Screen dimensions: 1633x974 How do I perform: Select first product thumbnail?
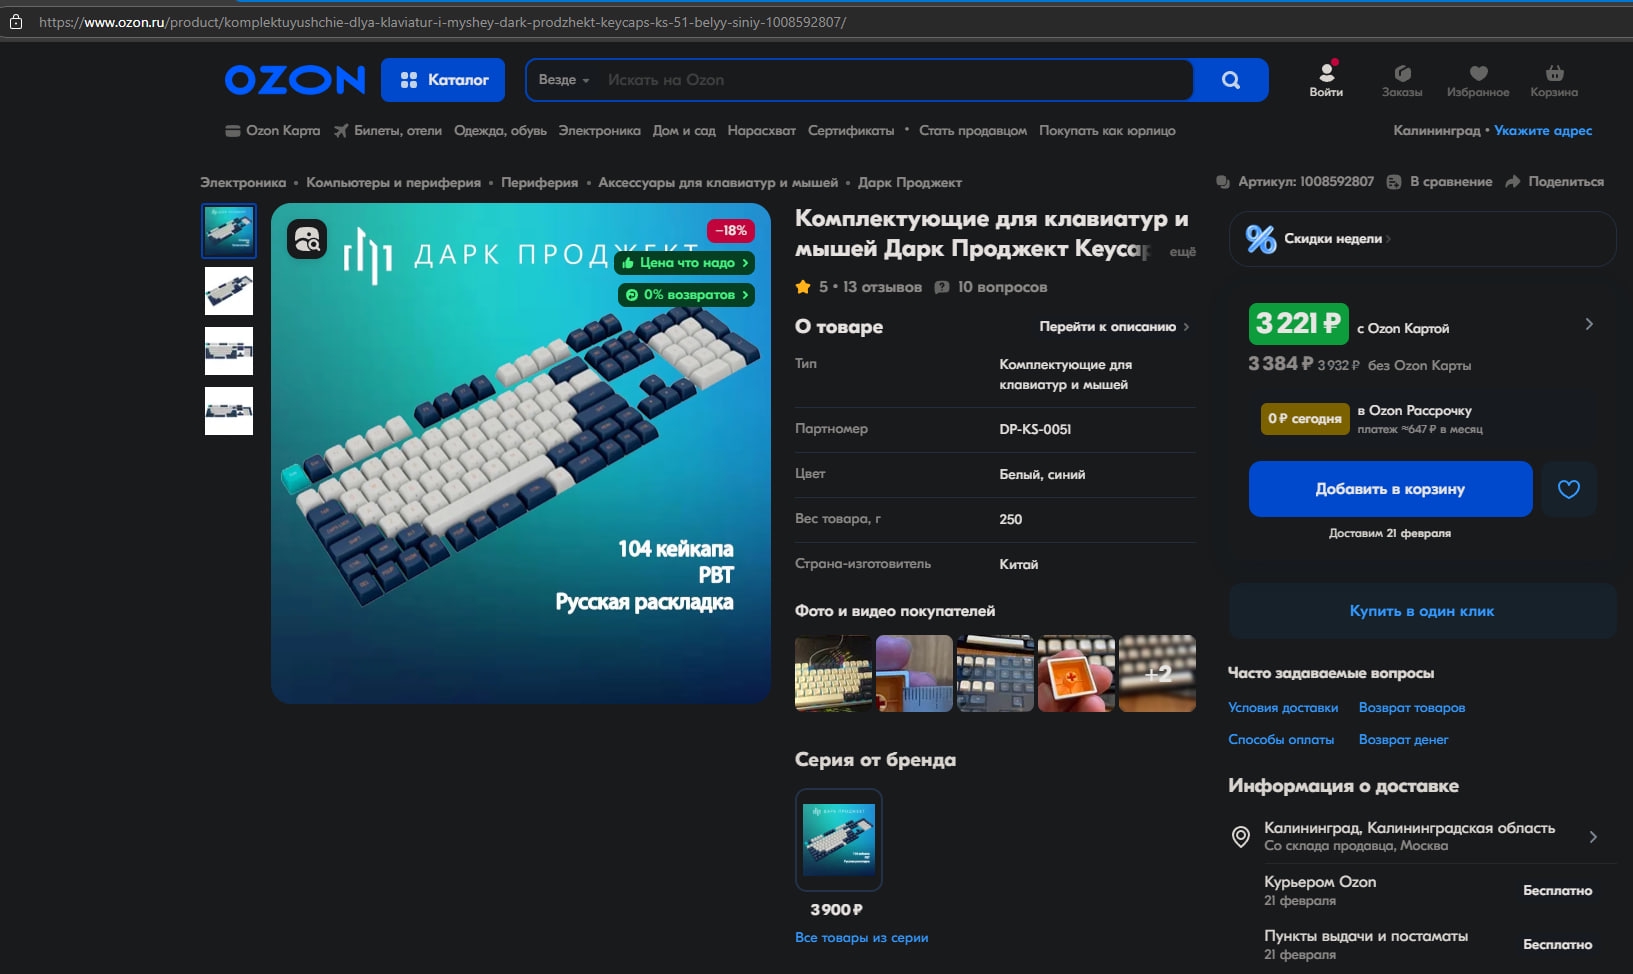click(229, 231)
